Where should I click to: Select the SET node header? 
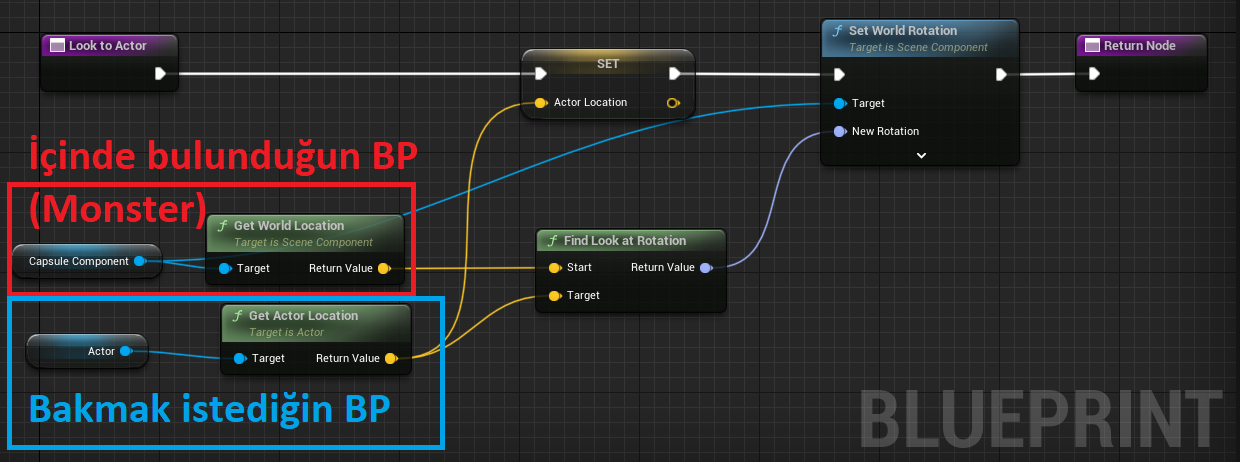(608, 63)
